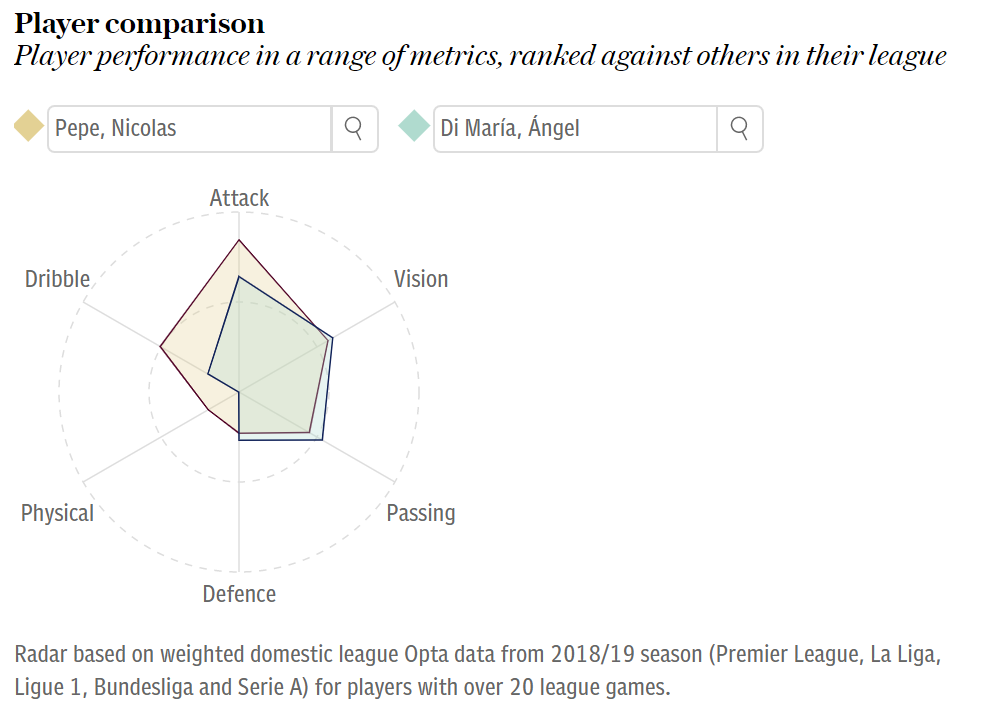Focus the Di María, Ángel player input field
The image size is (996, 722).
pos(575,128)
